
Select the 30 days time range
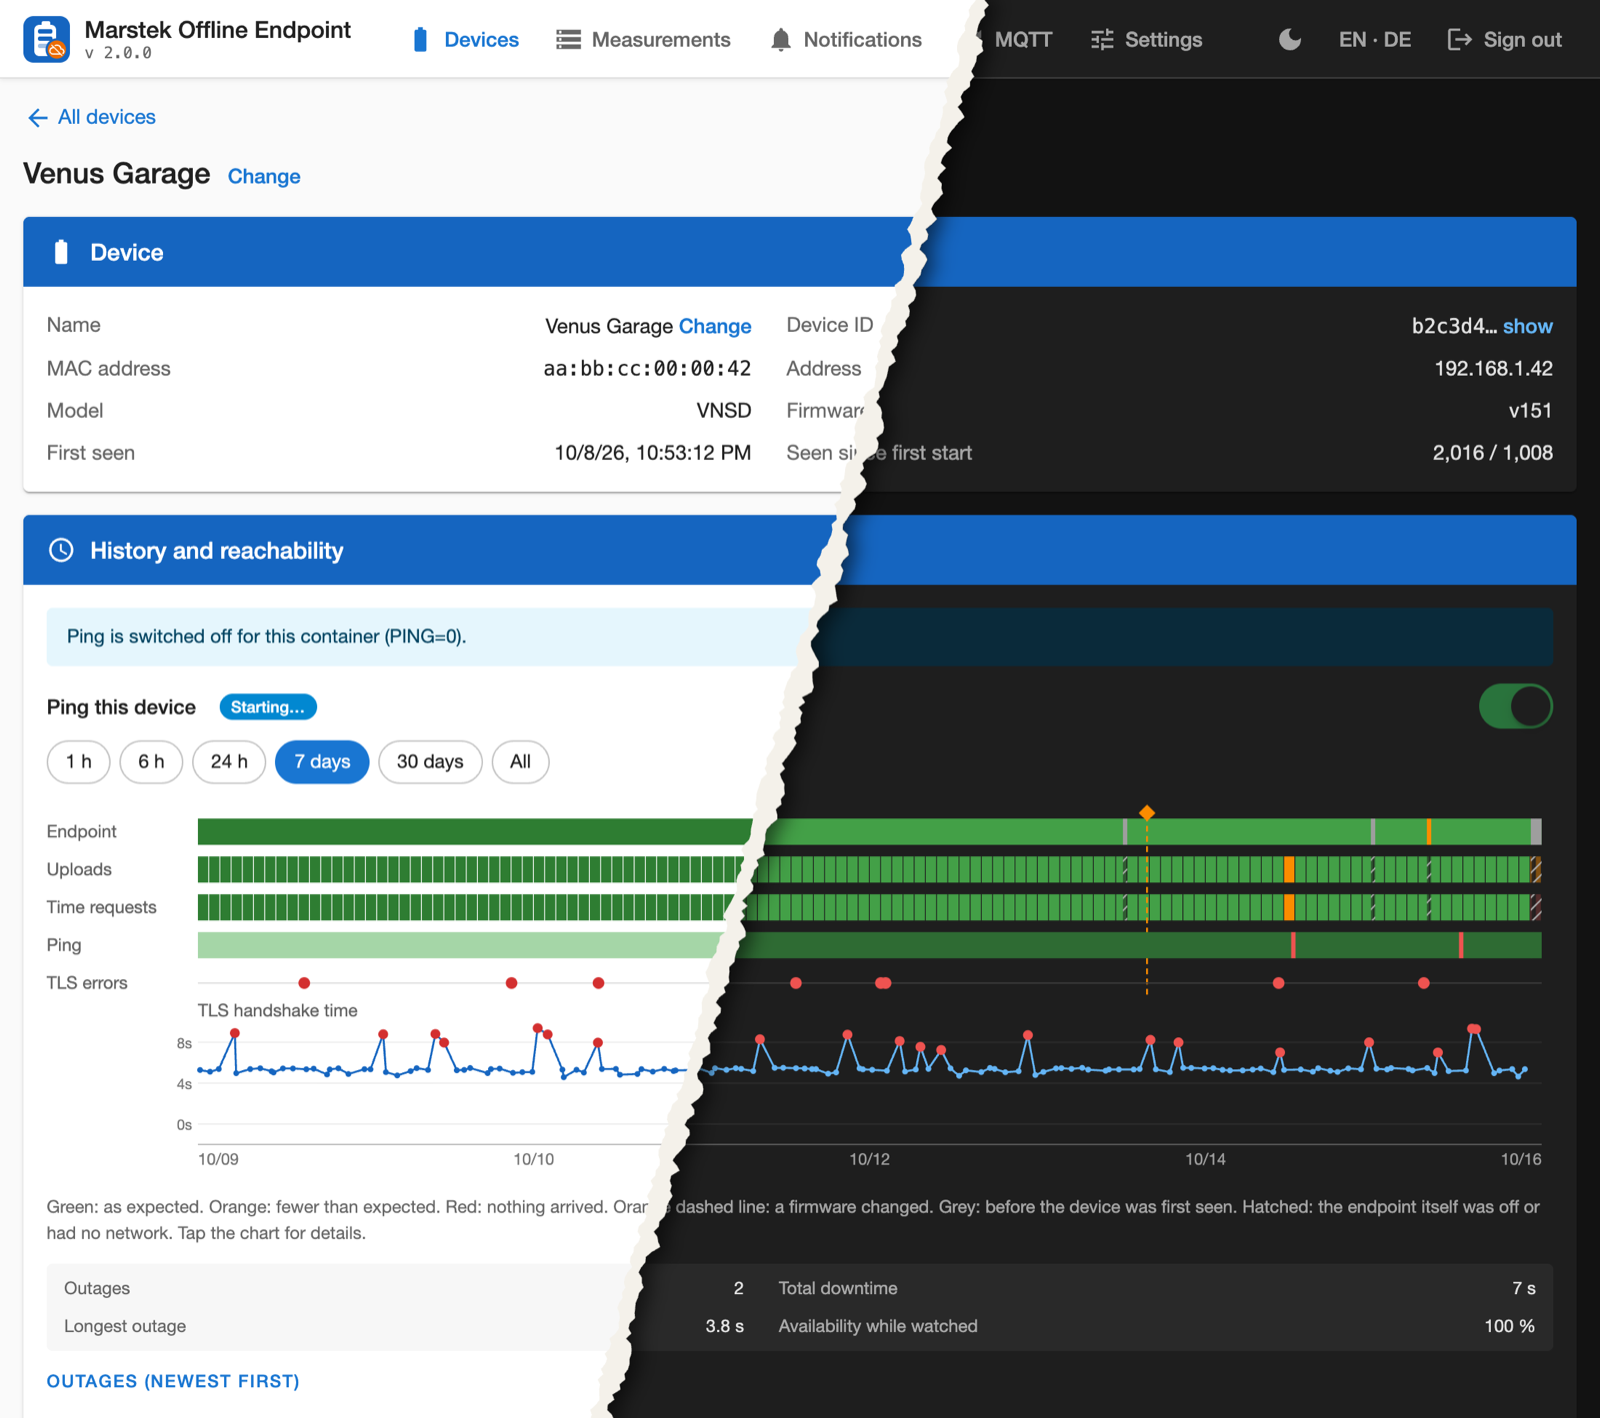click(430, 762)
